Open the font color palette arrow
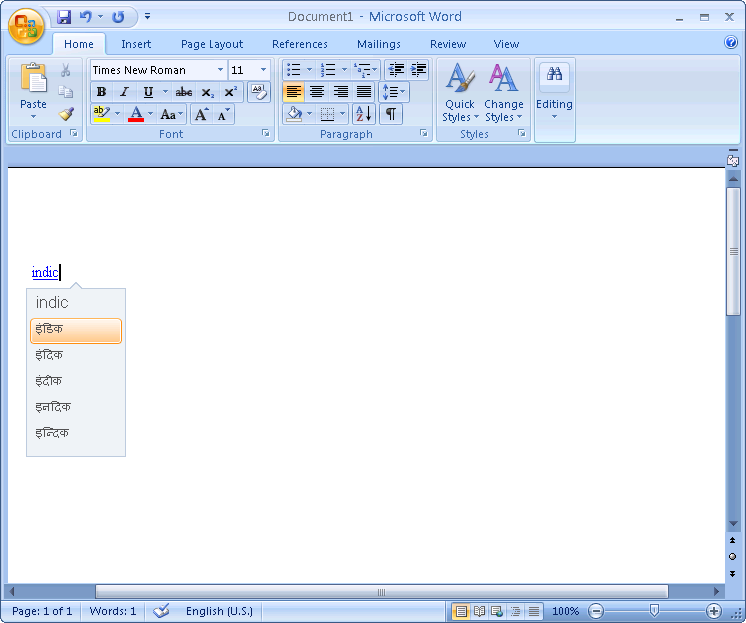The height and width of the screenshot is (623, 746). click(x=150, y=114)
